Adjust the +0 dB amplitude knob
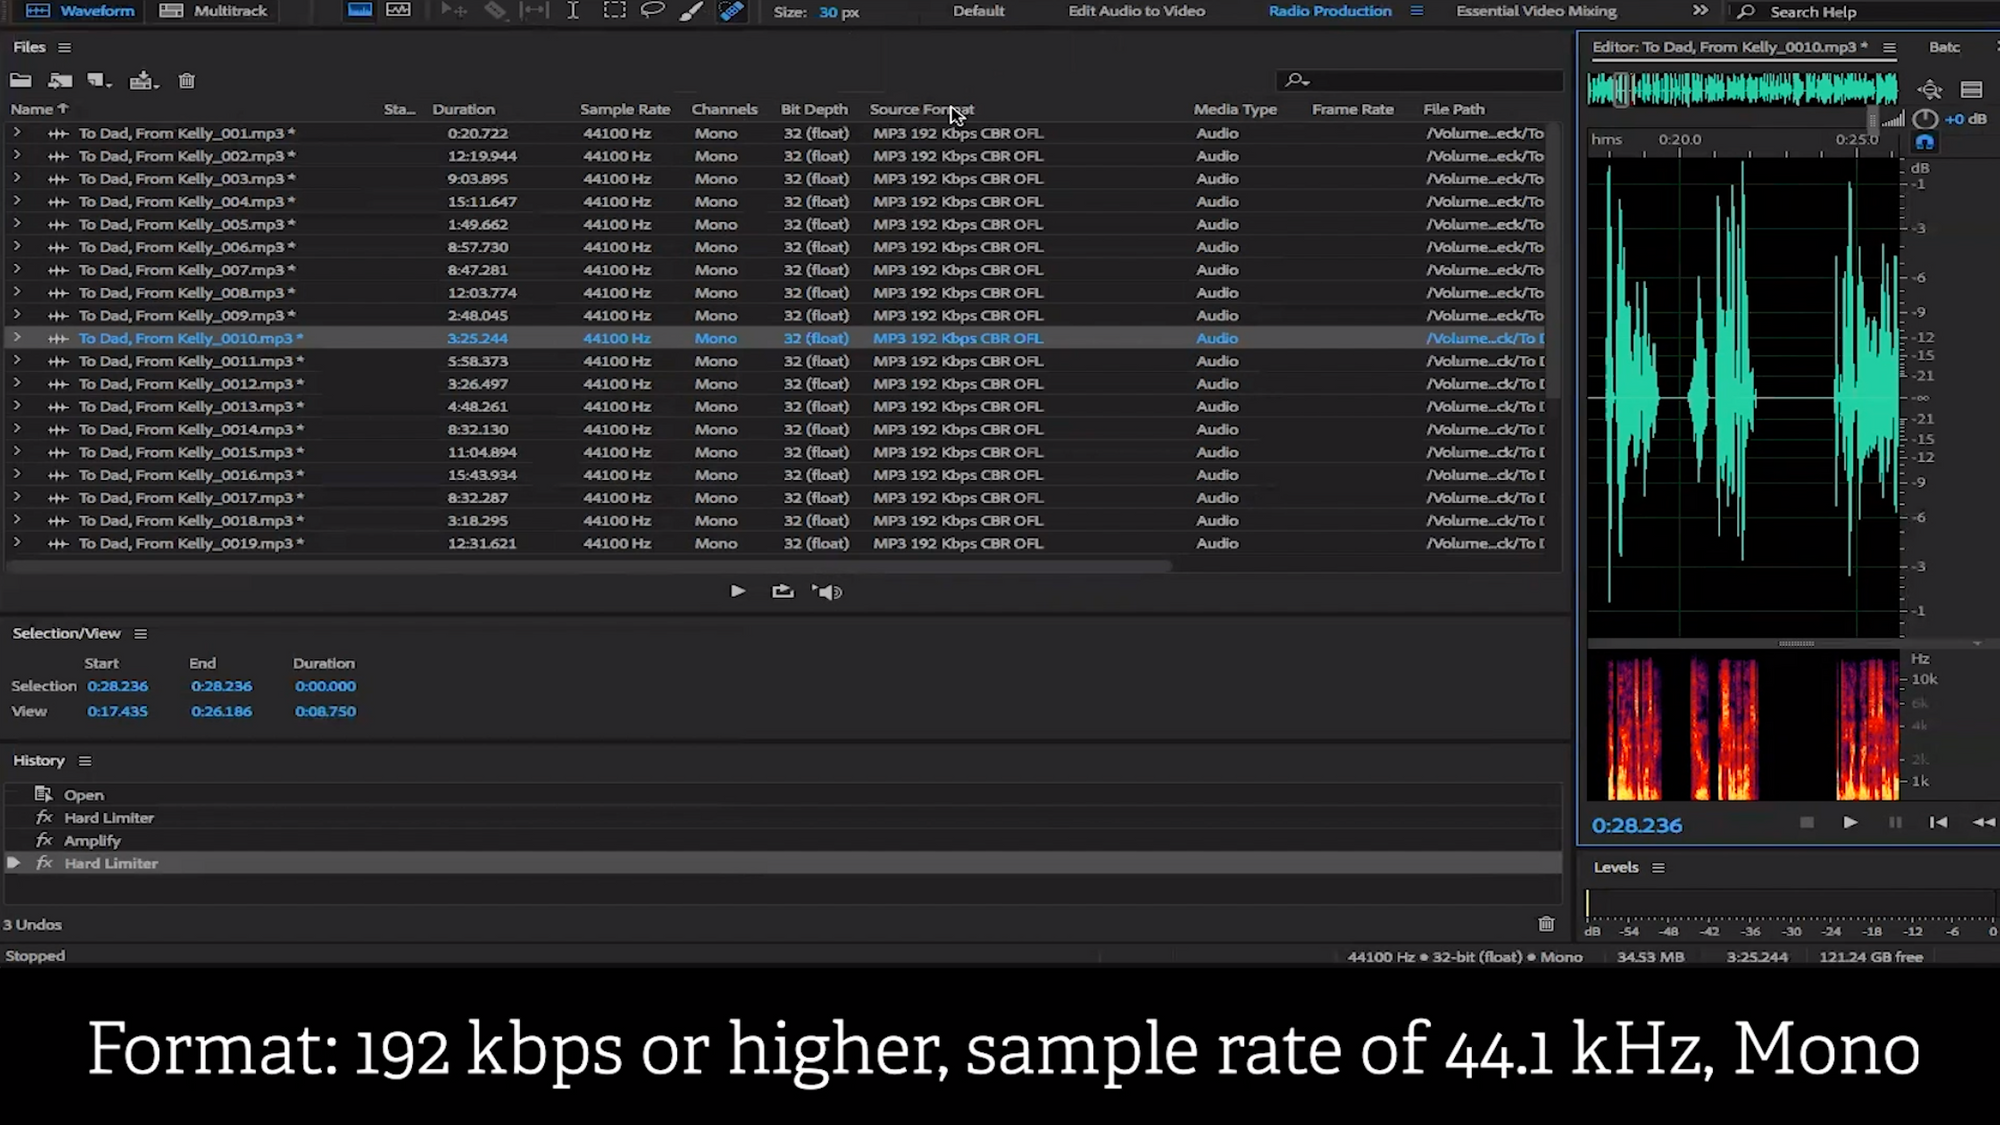The image size is (2000, 1125). coord(1925,118)
